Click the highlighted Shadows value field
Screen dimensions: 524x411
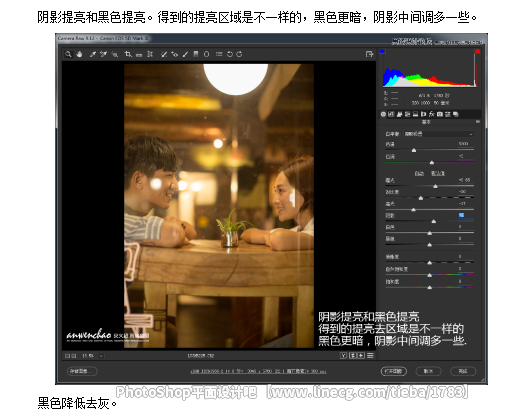tap(466, 216)
